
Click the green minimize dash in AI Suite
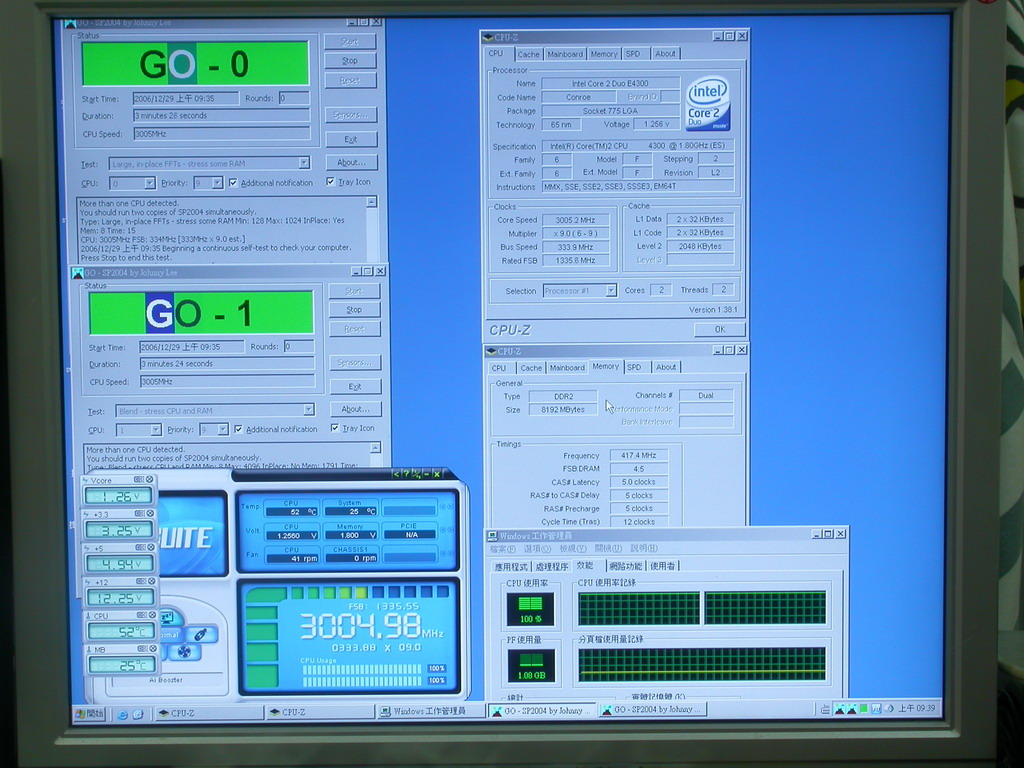point(426,473)
